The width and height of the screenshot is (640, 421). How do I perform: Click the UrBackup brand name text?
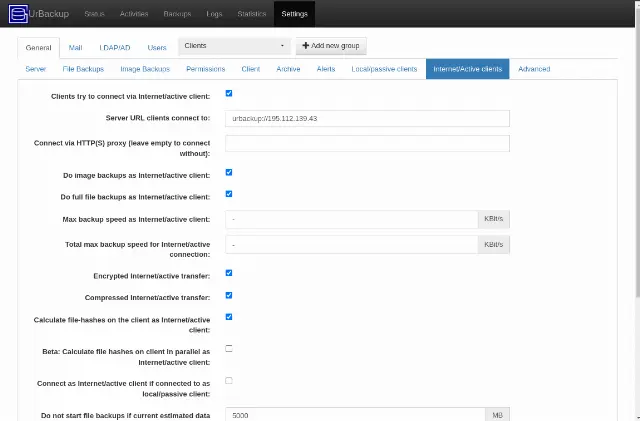point(49,14)
